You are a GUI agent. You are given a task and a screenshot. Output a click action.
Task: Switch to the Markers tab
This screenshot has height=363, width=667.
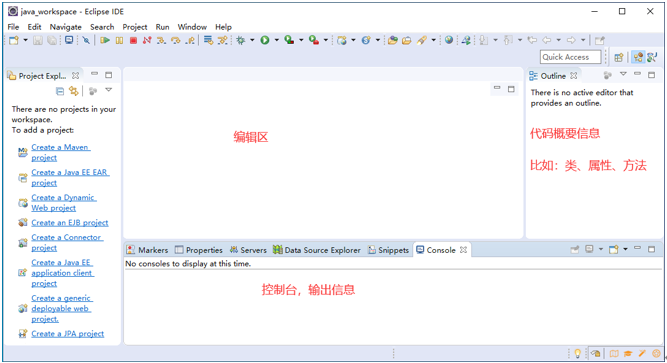148,250
